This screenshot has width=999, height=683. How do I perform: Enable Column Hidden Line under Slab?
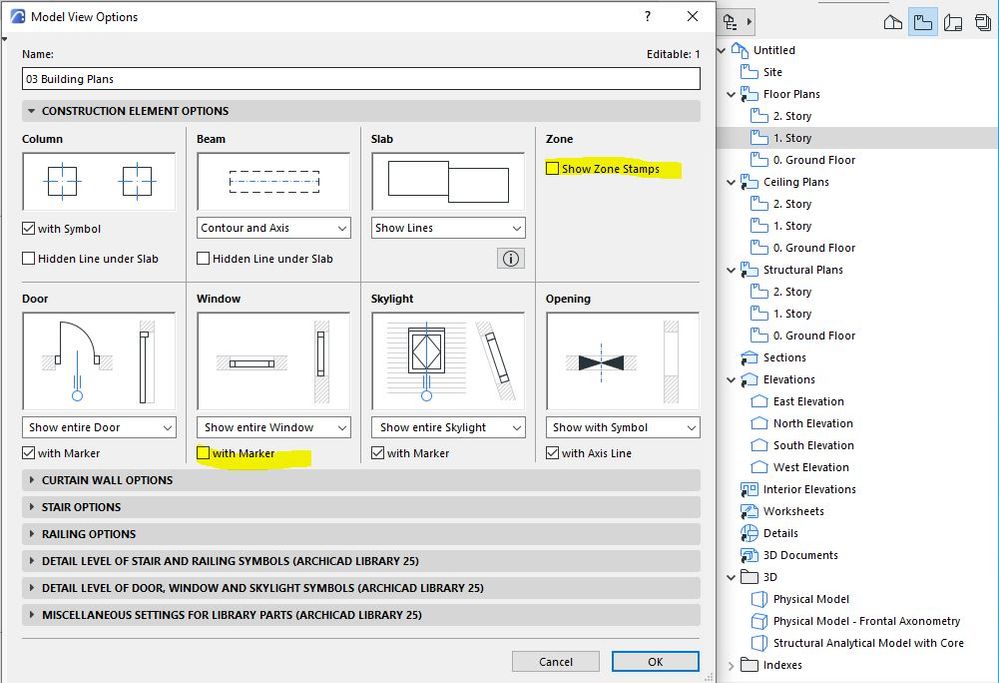(x=28, y=258)
